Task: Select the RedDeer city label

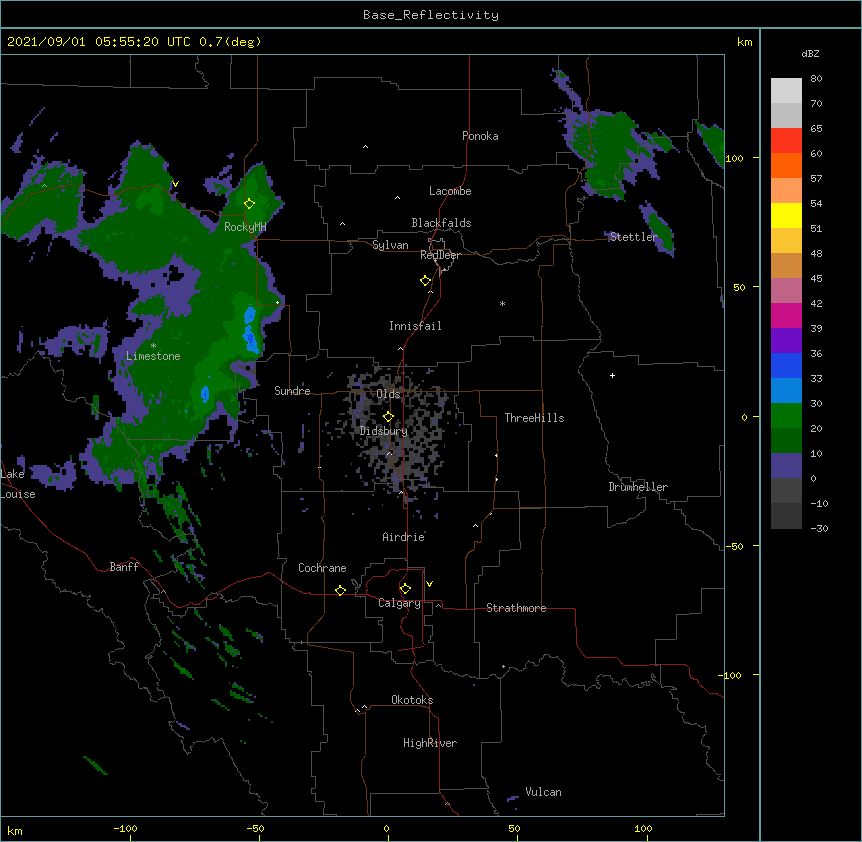Action: tap(440, 255)
